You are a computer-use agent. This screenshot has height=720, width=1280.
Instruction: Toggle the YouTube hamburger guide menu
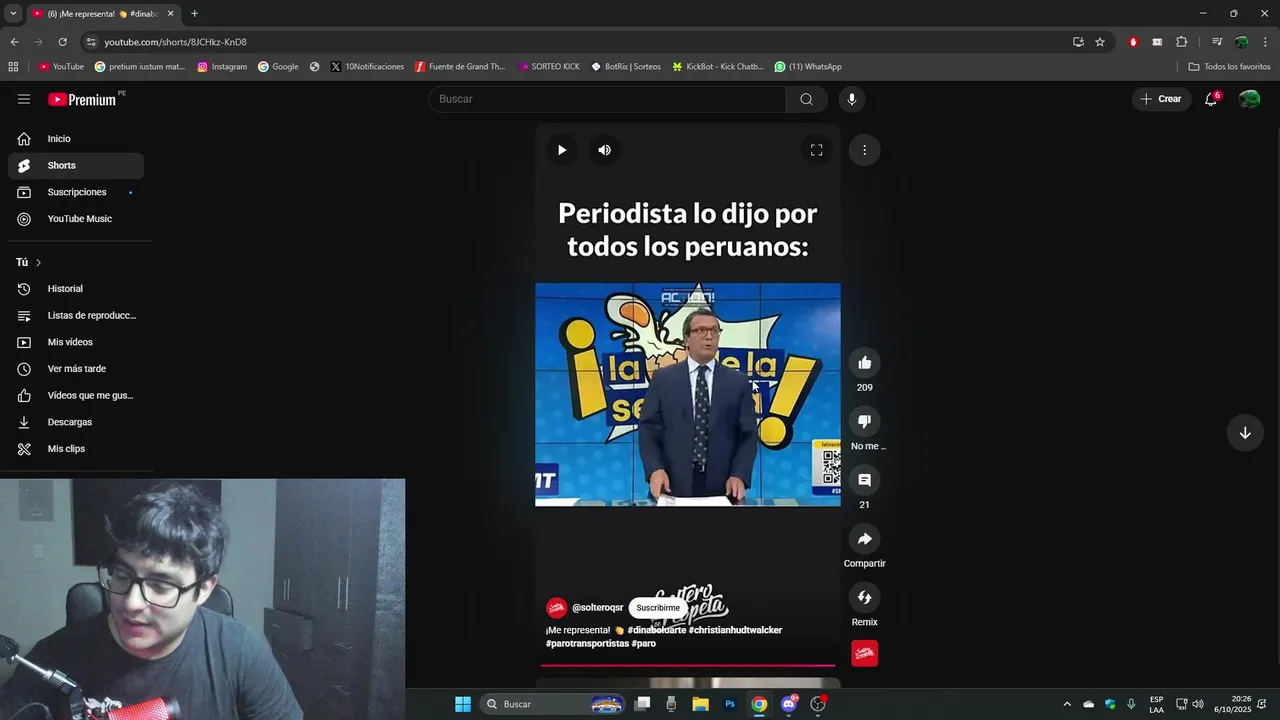[x=24, y=99]
